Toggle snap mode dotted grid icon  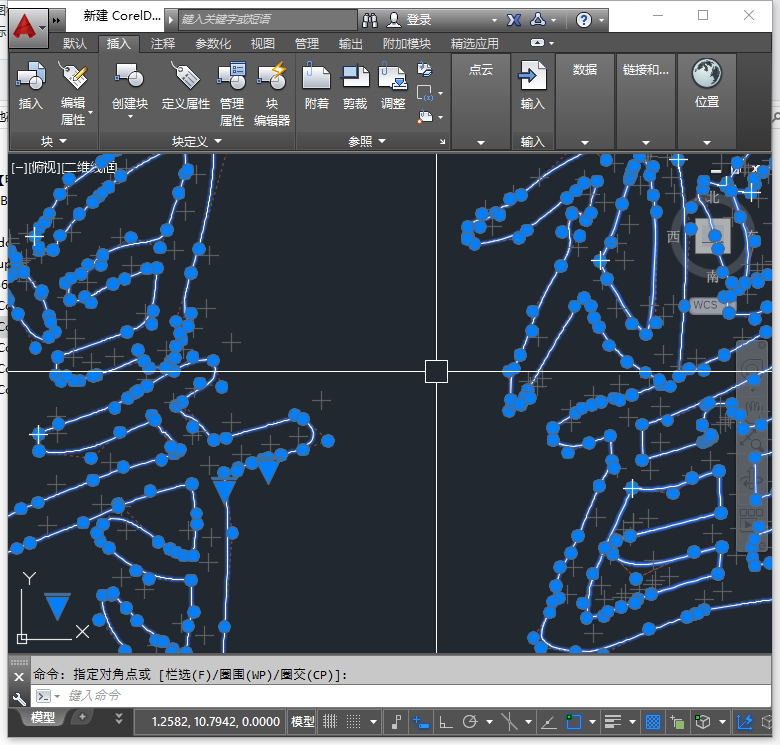[353, 722]
